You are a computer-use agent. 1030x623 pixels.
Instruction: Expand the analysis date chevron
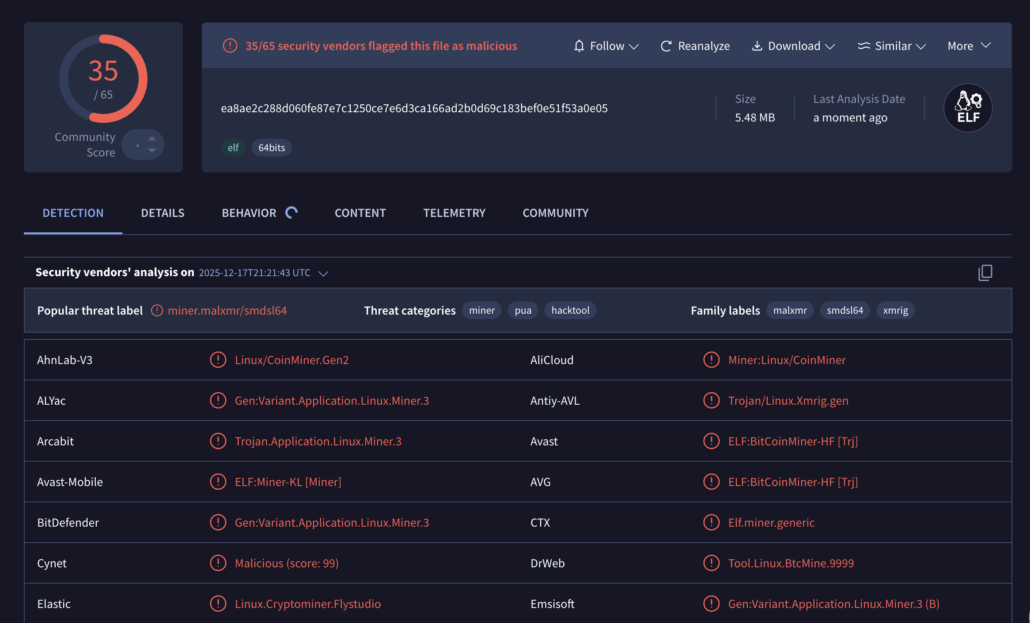(x=323, y=273)
